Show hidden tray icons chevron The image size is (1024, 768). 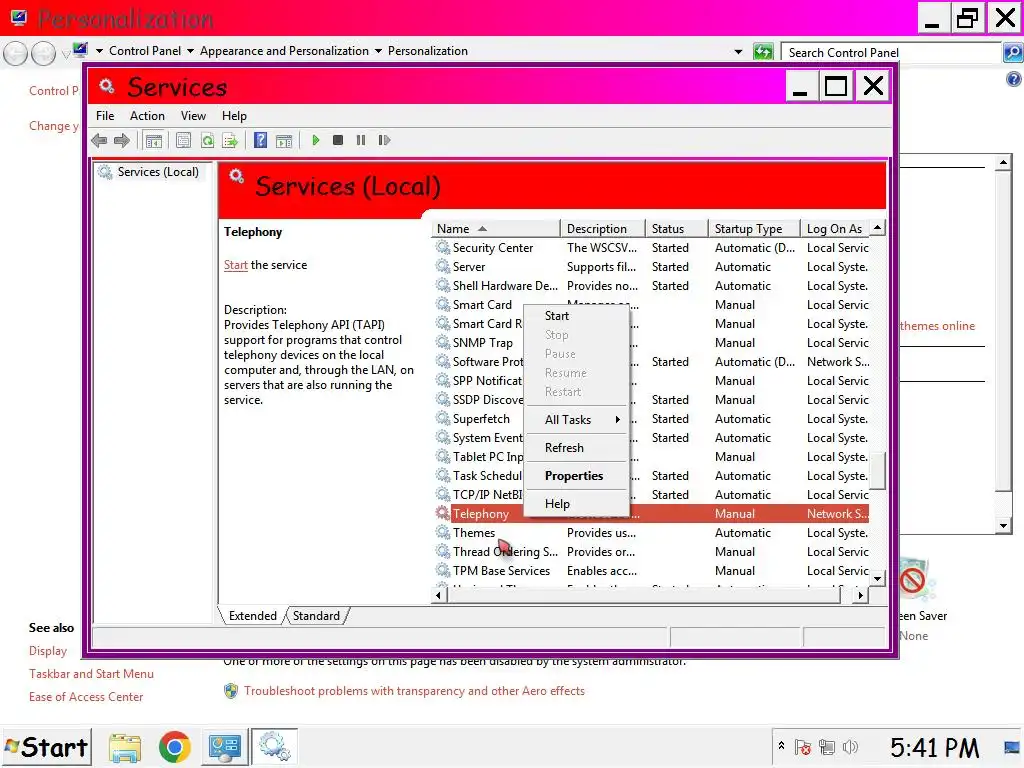click(781, 745)
